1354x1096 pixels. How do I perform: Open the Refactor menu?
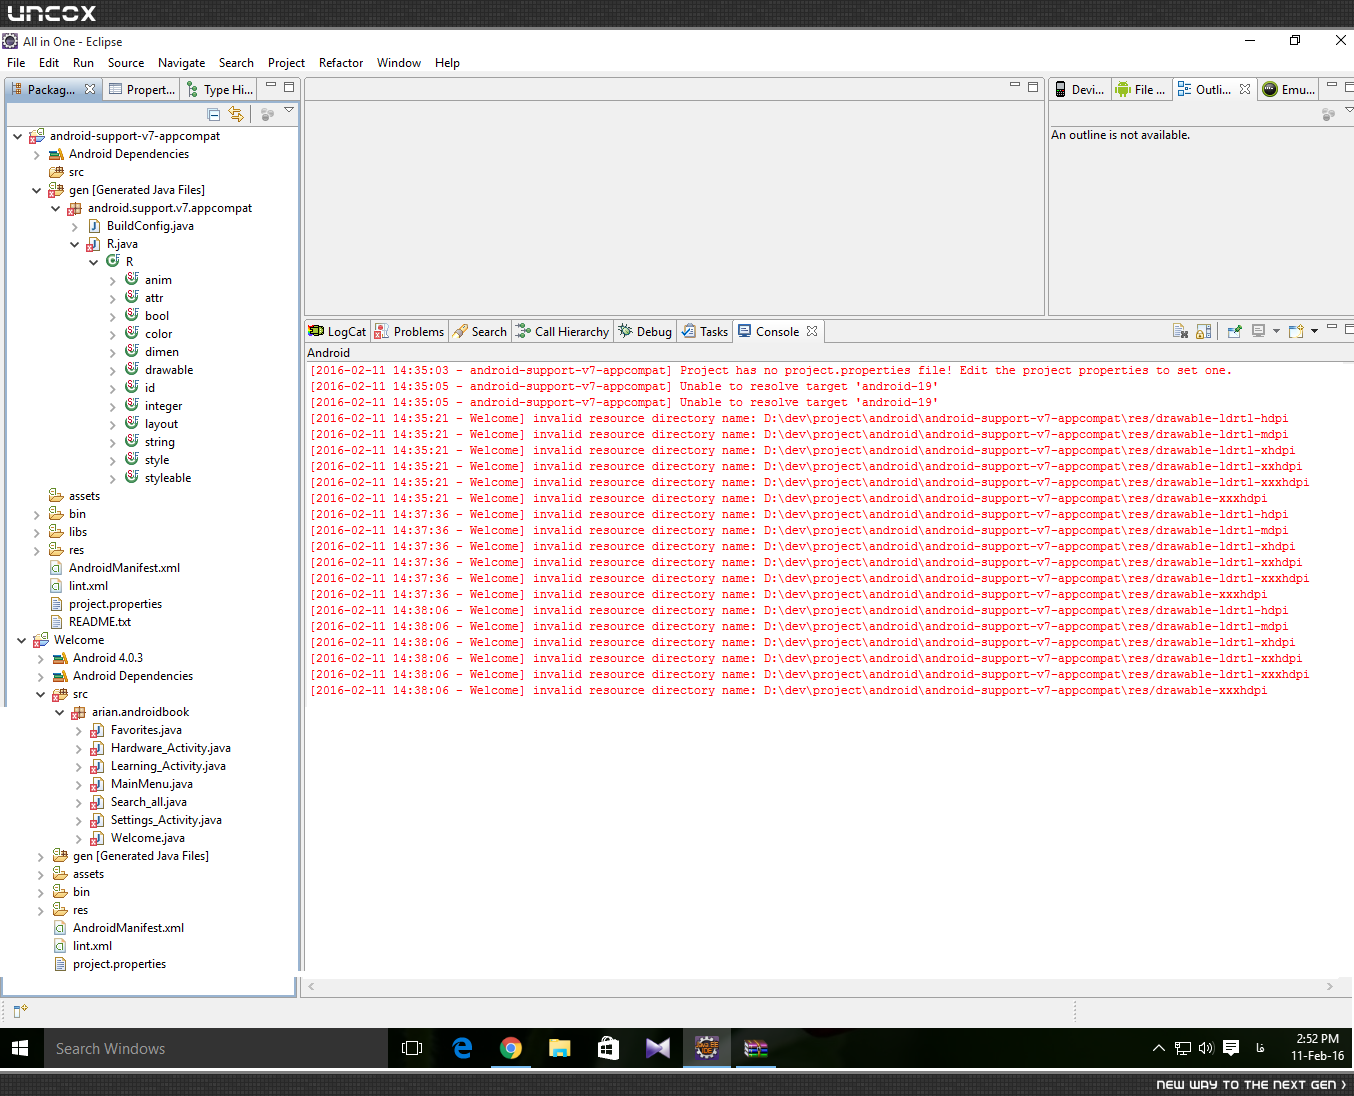pos(341,63)
